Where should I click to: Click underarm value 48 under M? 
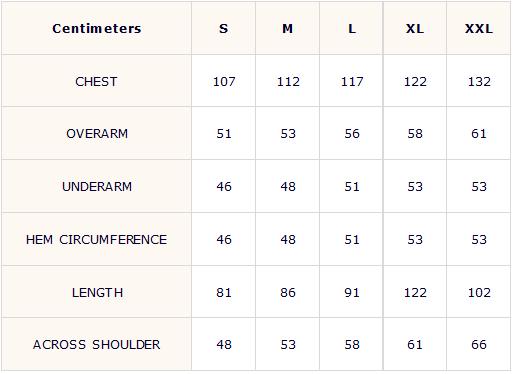(x=288, y=187)
